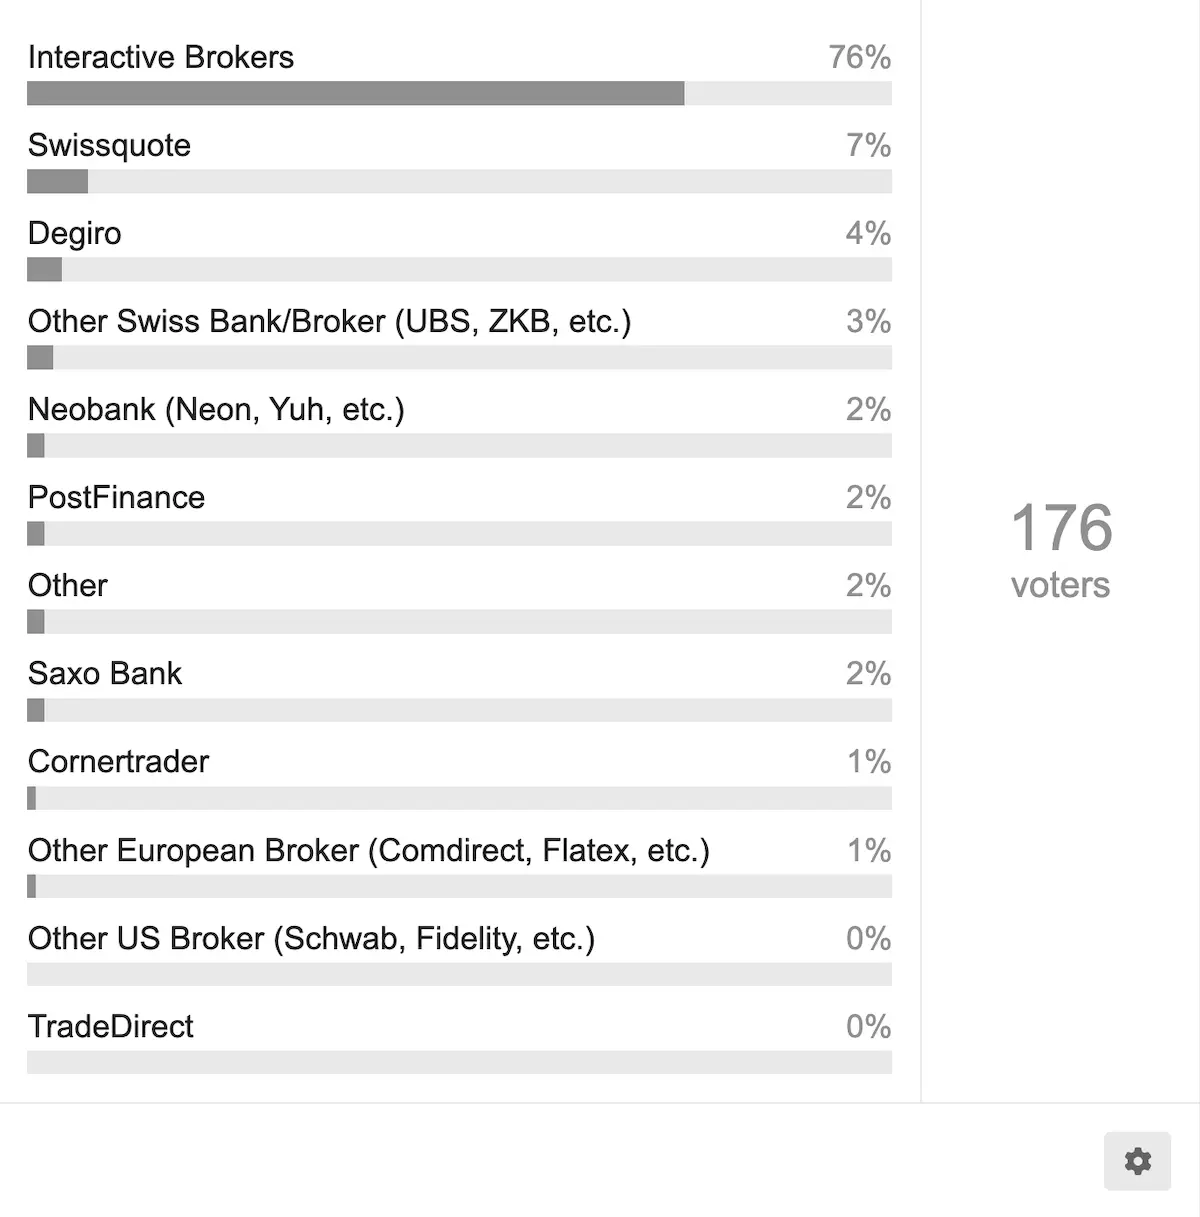Click the TradeDirect empty result bar
Viewport: 1200px width, 1217px height.
(x=459, y=1062)
